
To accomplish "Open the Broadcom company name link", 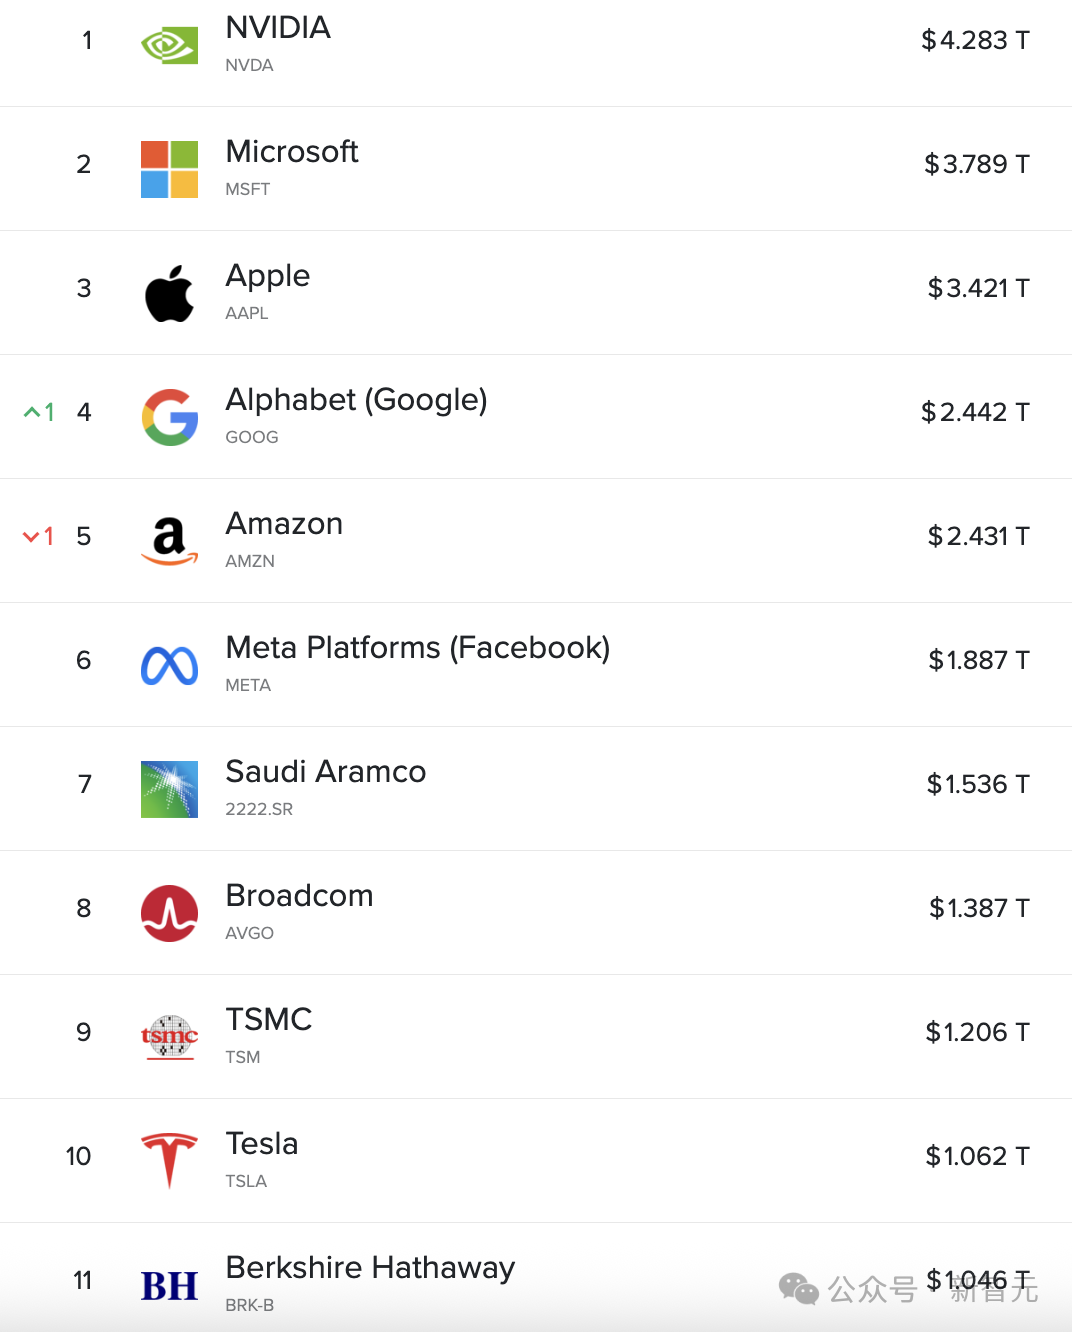I will [x=299, y=895].
